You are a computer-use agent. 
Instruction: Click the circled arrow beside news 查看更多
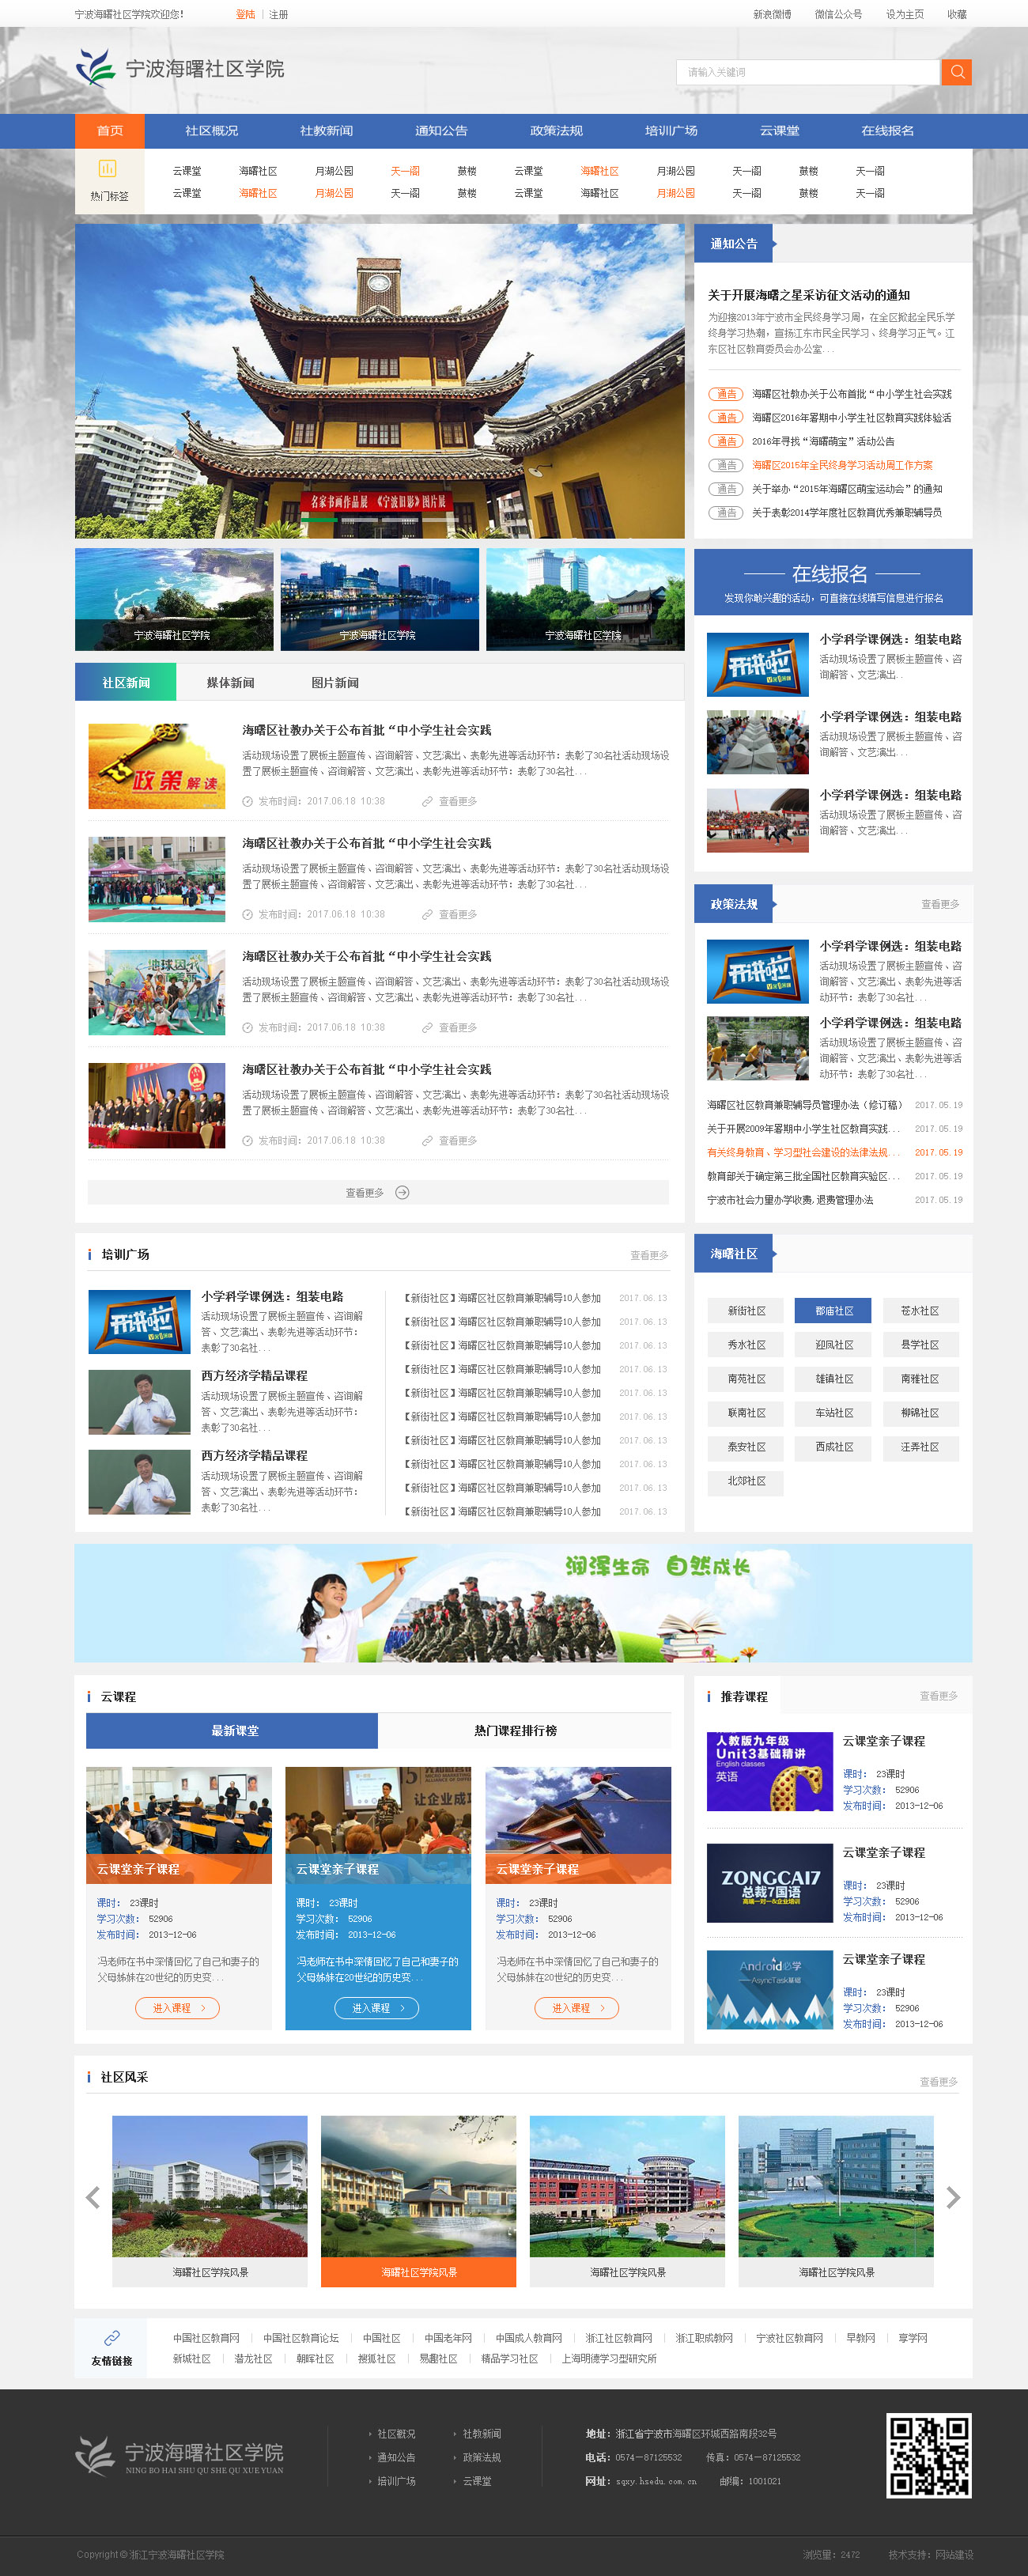pos(402,1192)
